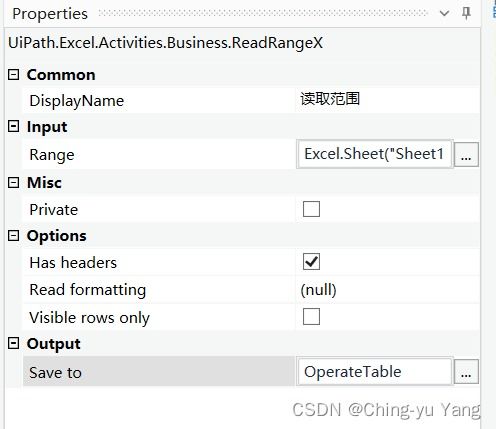Collapse the Misc section
The width and height of the screenshot is (496, 429).
13,182
